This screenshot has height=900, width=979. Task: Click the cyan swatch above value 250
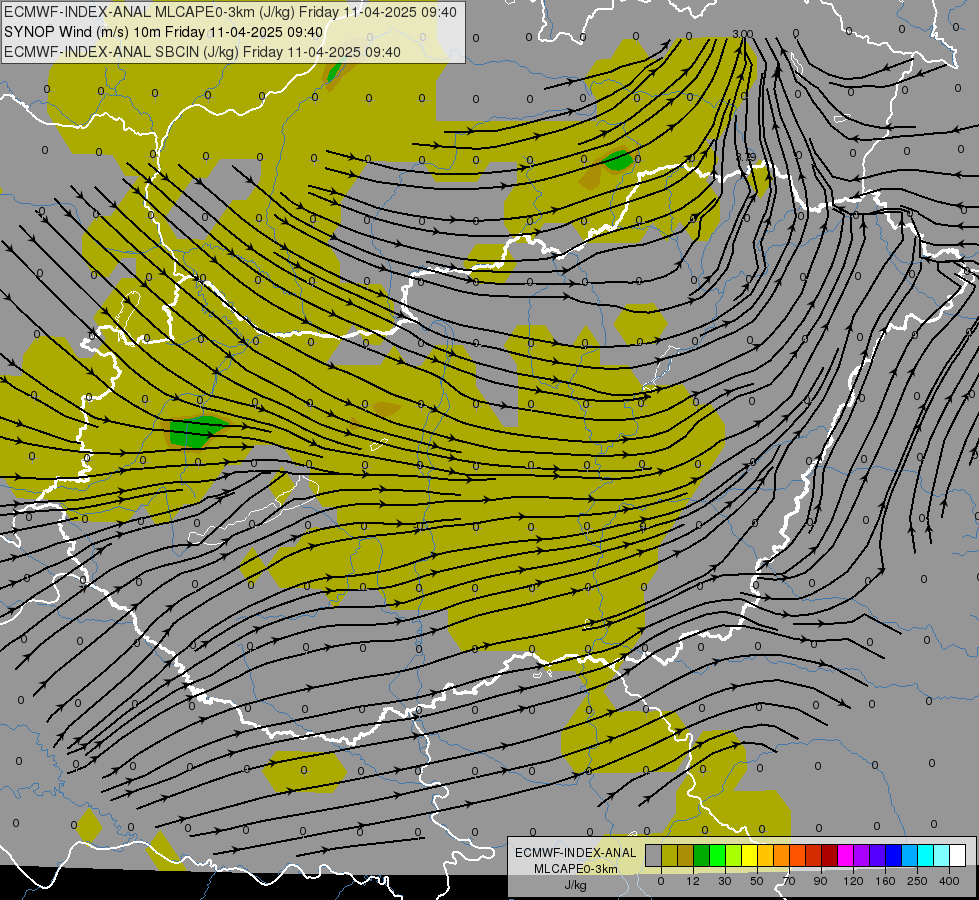pos(926,856)
